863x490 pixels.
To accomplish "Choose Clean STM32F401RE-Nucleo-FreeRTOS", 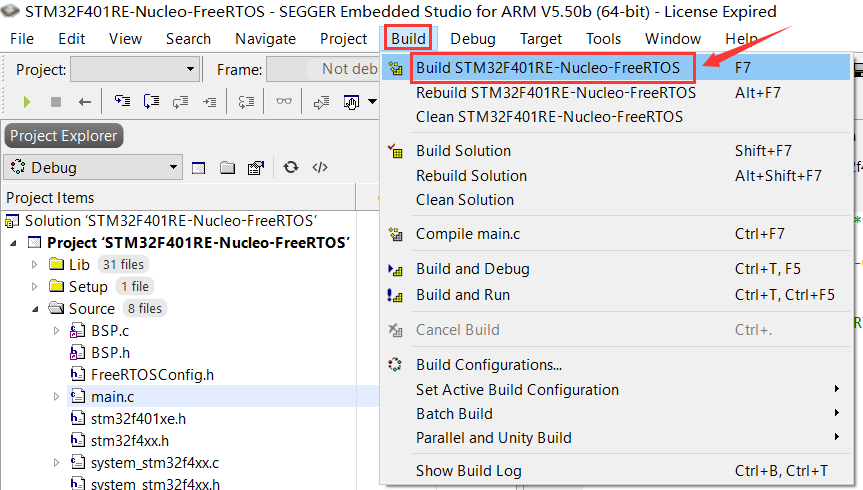I will pyautogui.click(x=616, y=117).
